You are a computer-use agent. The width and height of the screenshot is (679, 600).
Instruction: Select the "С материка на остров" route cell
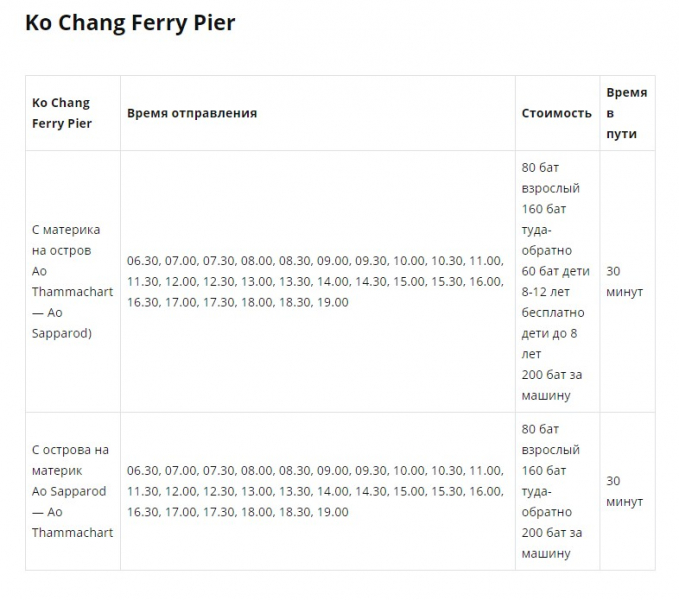[66, 240]
